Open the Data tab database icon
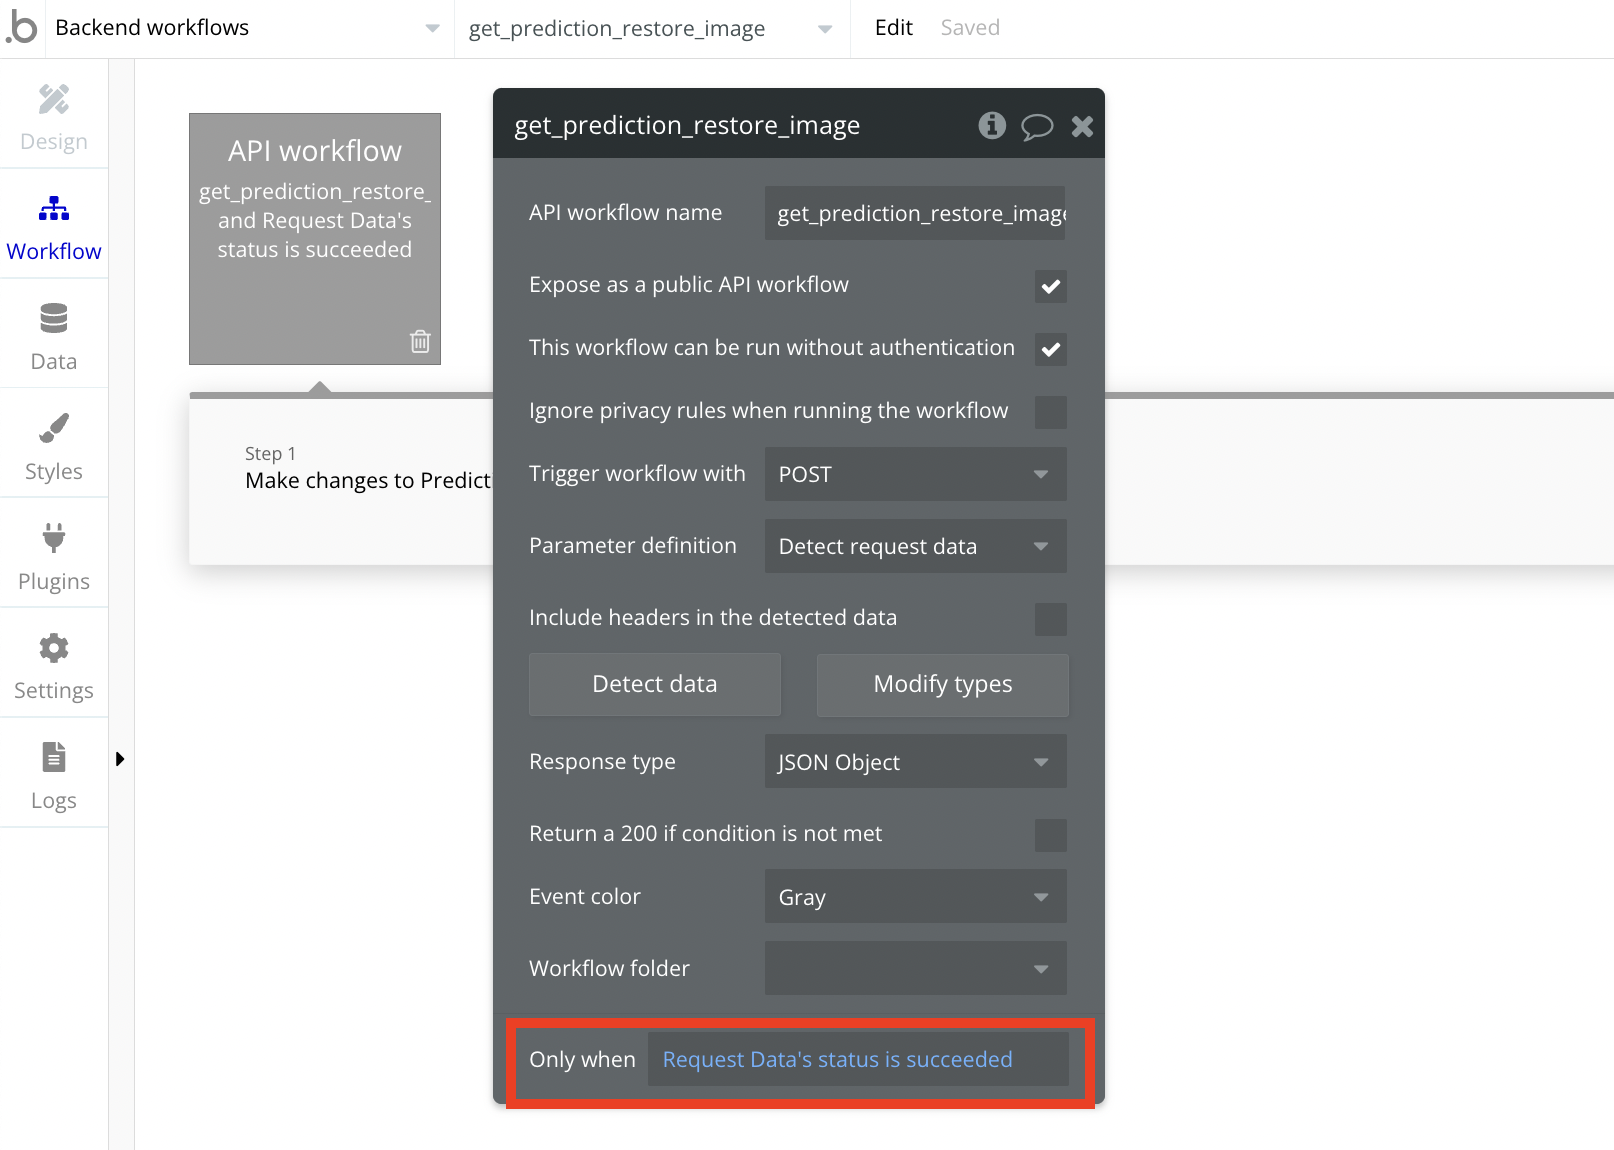The image size is (1614, 1150). click(x=54, y=318)
